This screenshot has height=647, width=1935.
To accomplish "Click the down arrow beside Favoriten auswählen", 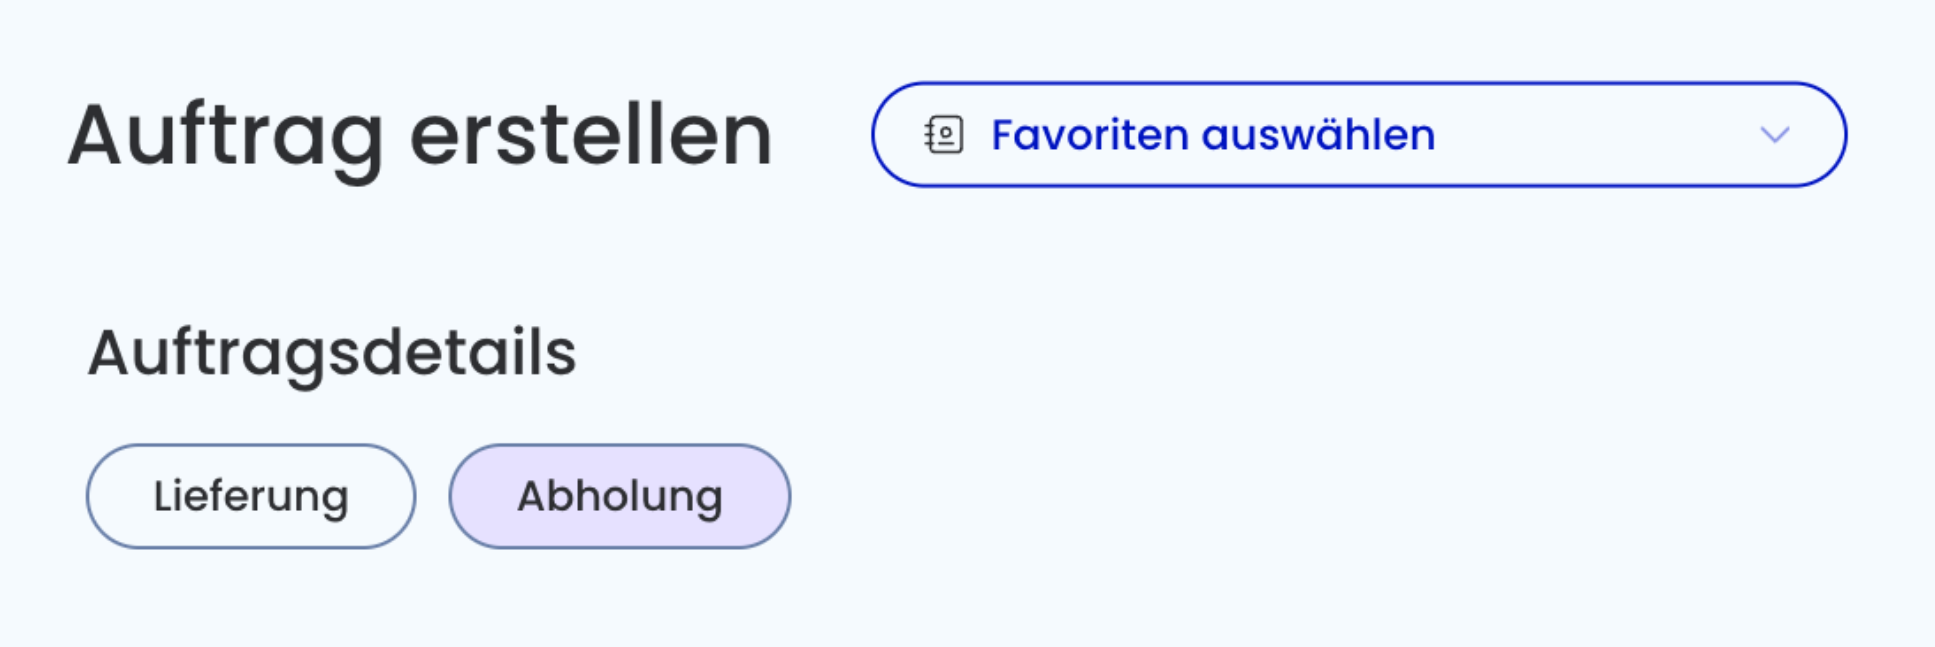I will [1775, 135].
